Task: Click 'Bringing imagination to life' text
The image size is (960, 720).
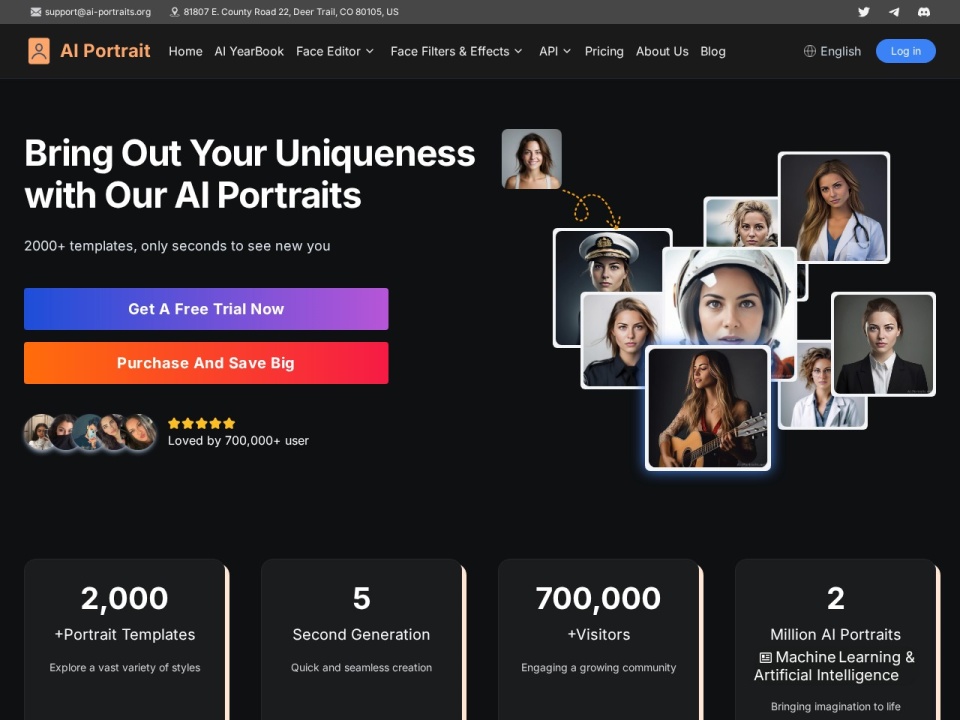Action: [x=835, y=707]
